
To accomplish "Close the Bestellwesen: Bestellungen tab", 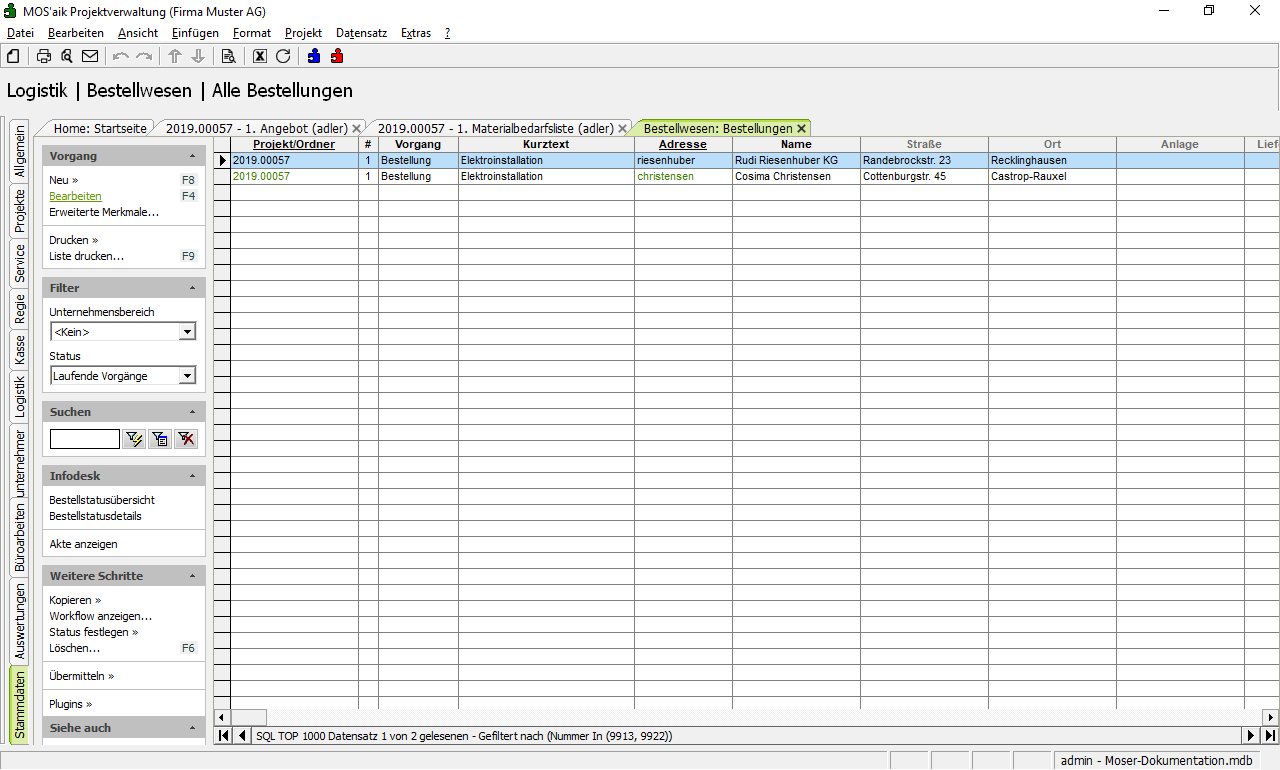I will (801, 129).
